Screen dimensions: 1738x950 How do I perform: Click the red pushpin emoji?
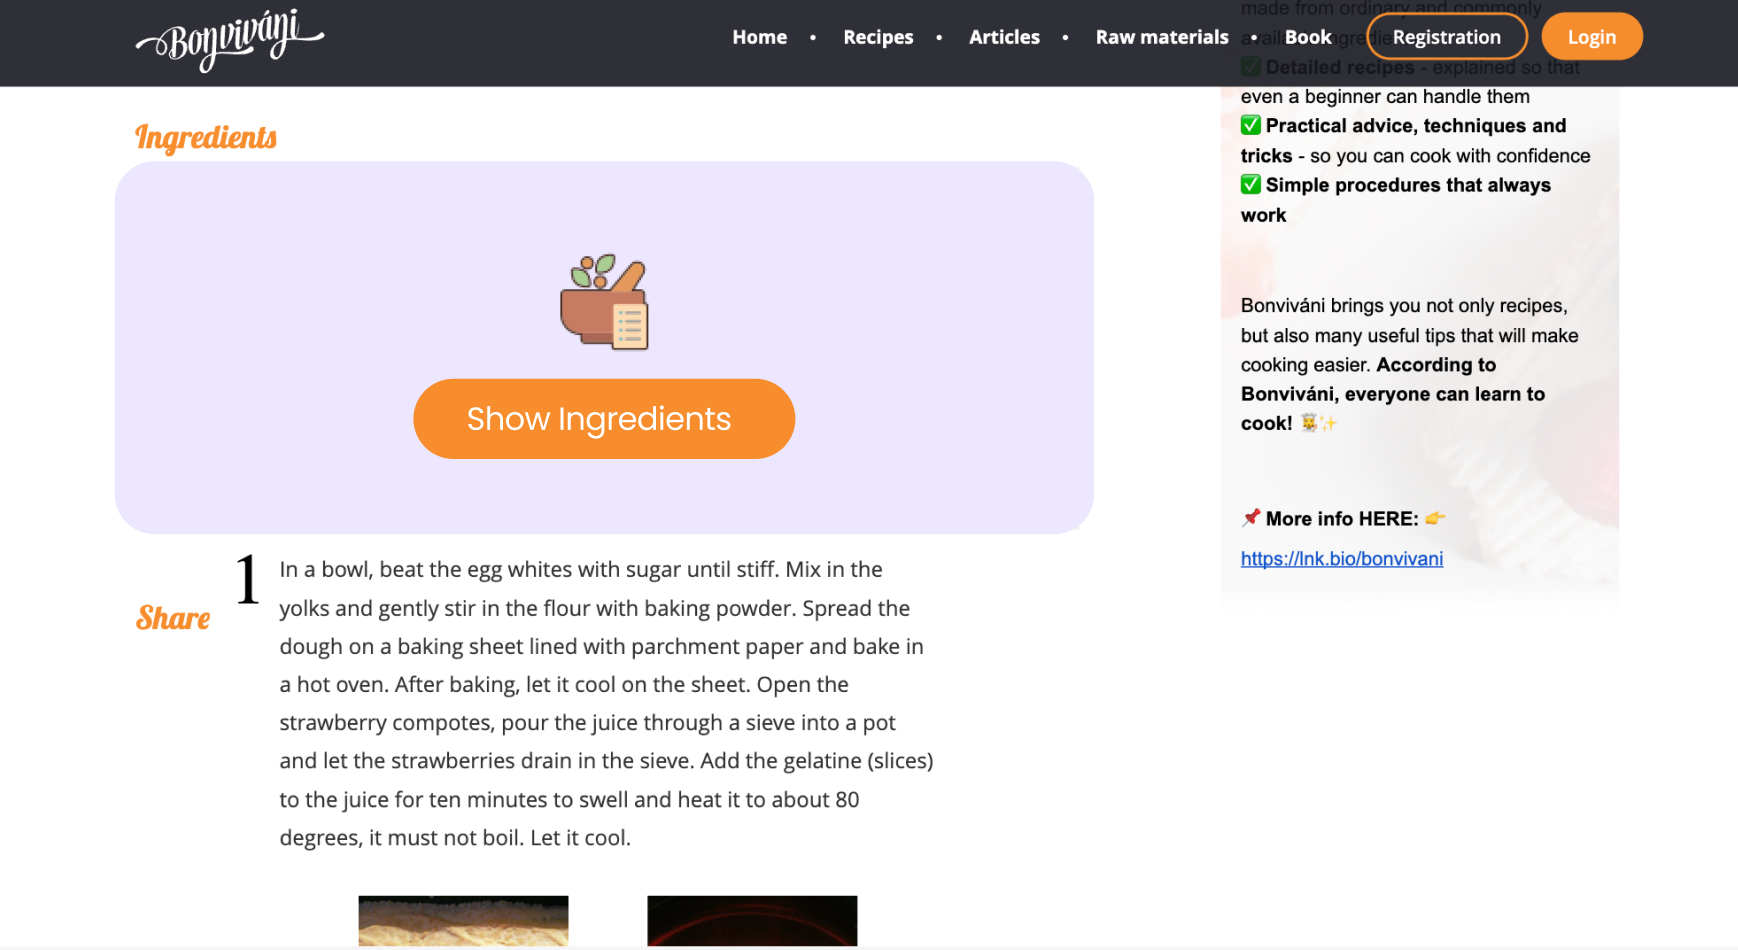pyautogui.click(x=1251, y=518)
